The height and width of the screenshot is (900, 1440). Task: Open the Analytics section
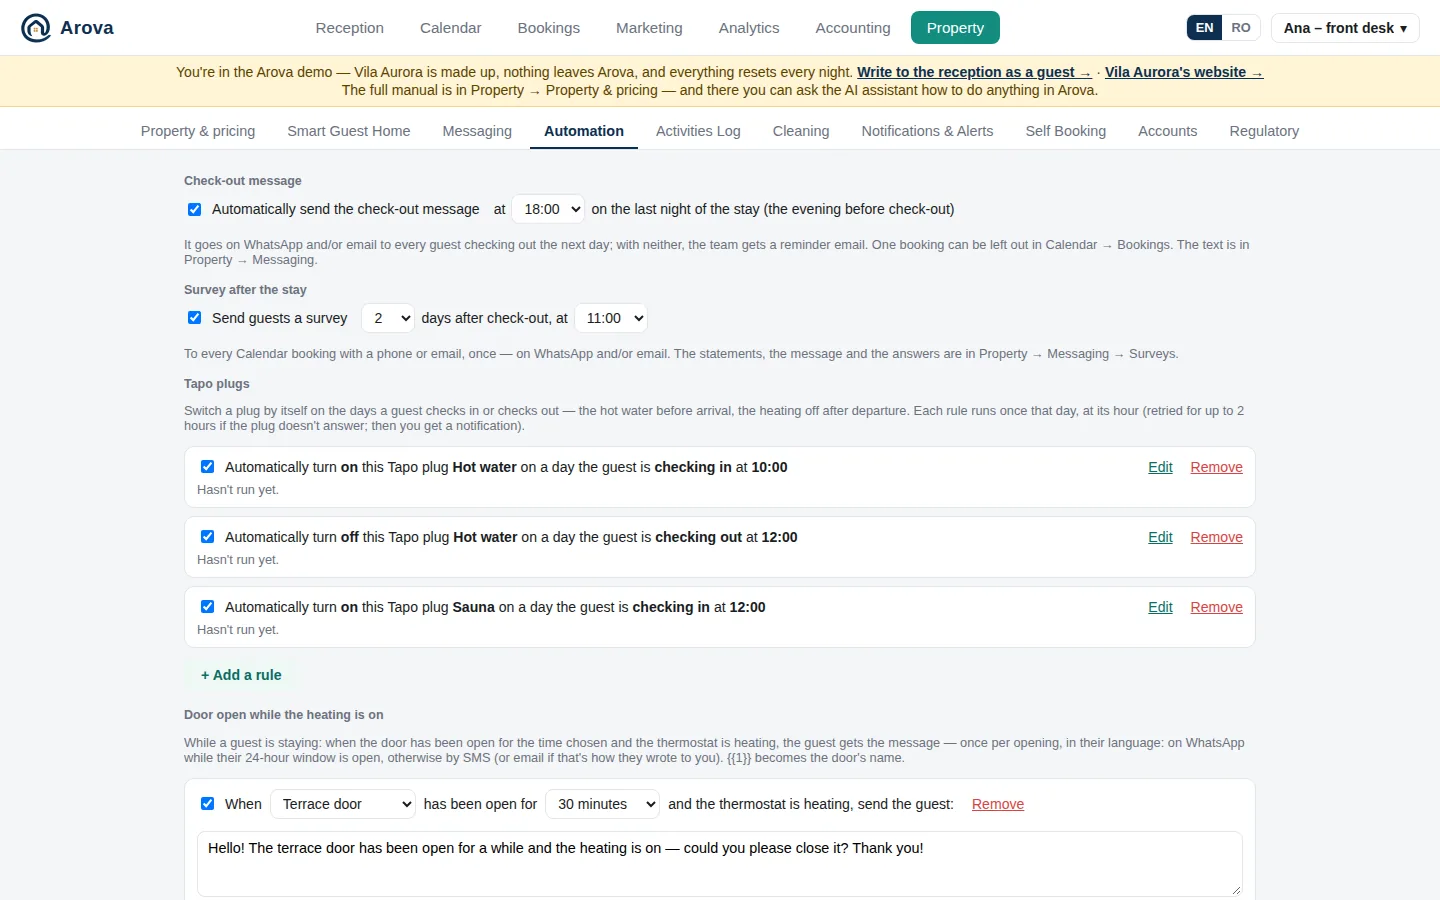coord(749,28)
